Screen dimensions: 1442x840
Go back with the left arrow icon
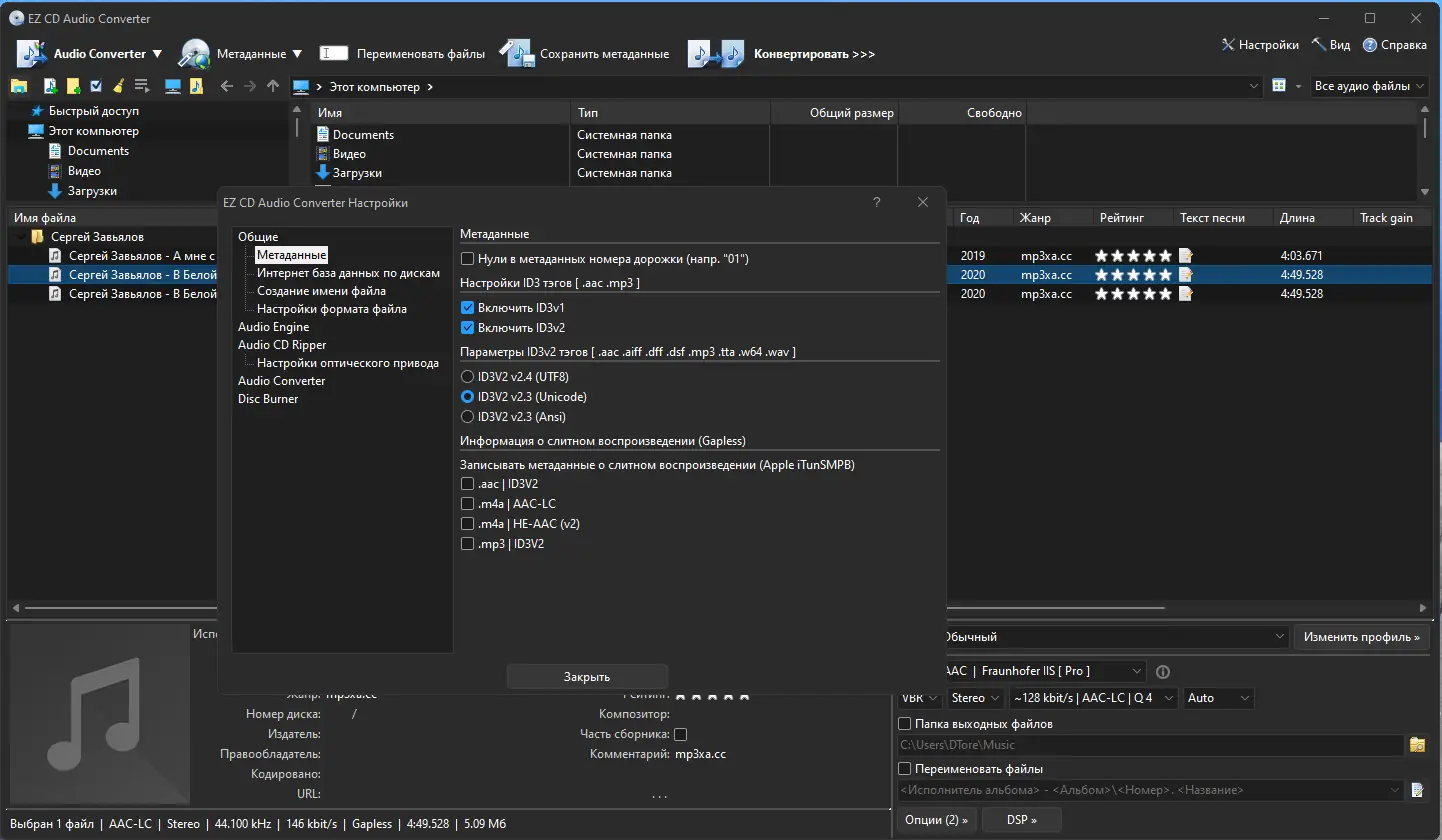point(227,87)
